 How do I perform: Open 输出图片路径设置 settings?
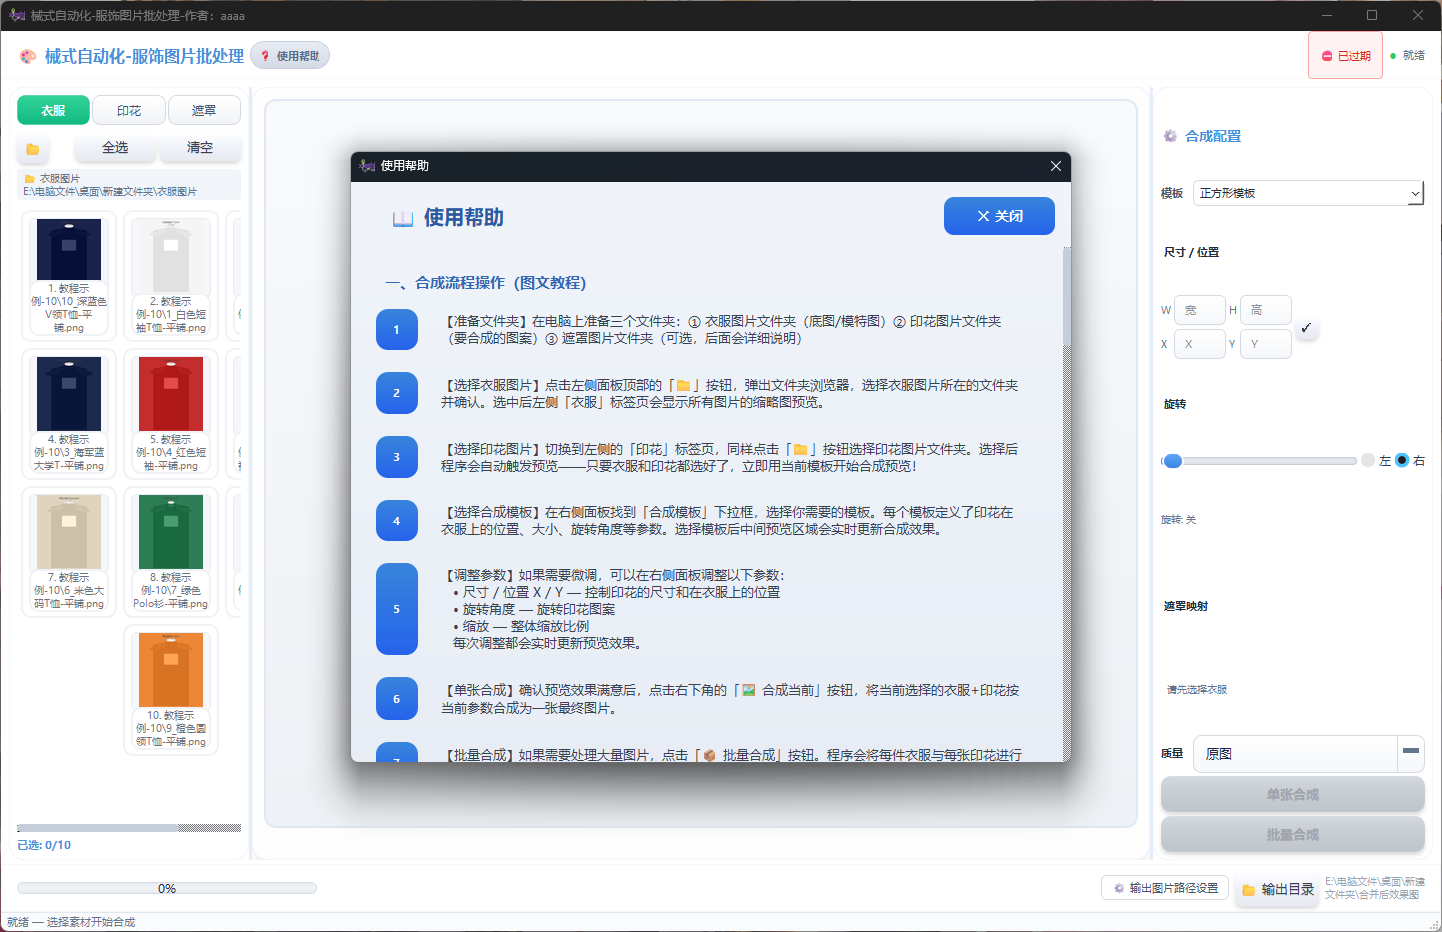(1165, 888)
